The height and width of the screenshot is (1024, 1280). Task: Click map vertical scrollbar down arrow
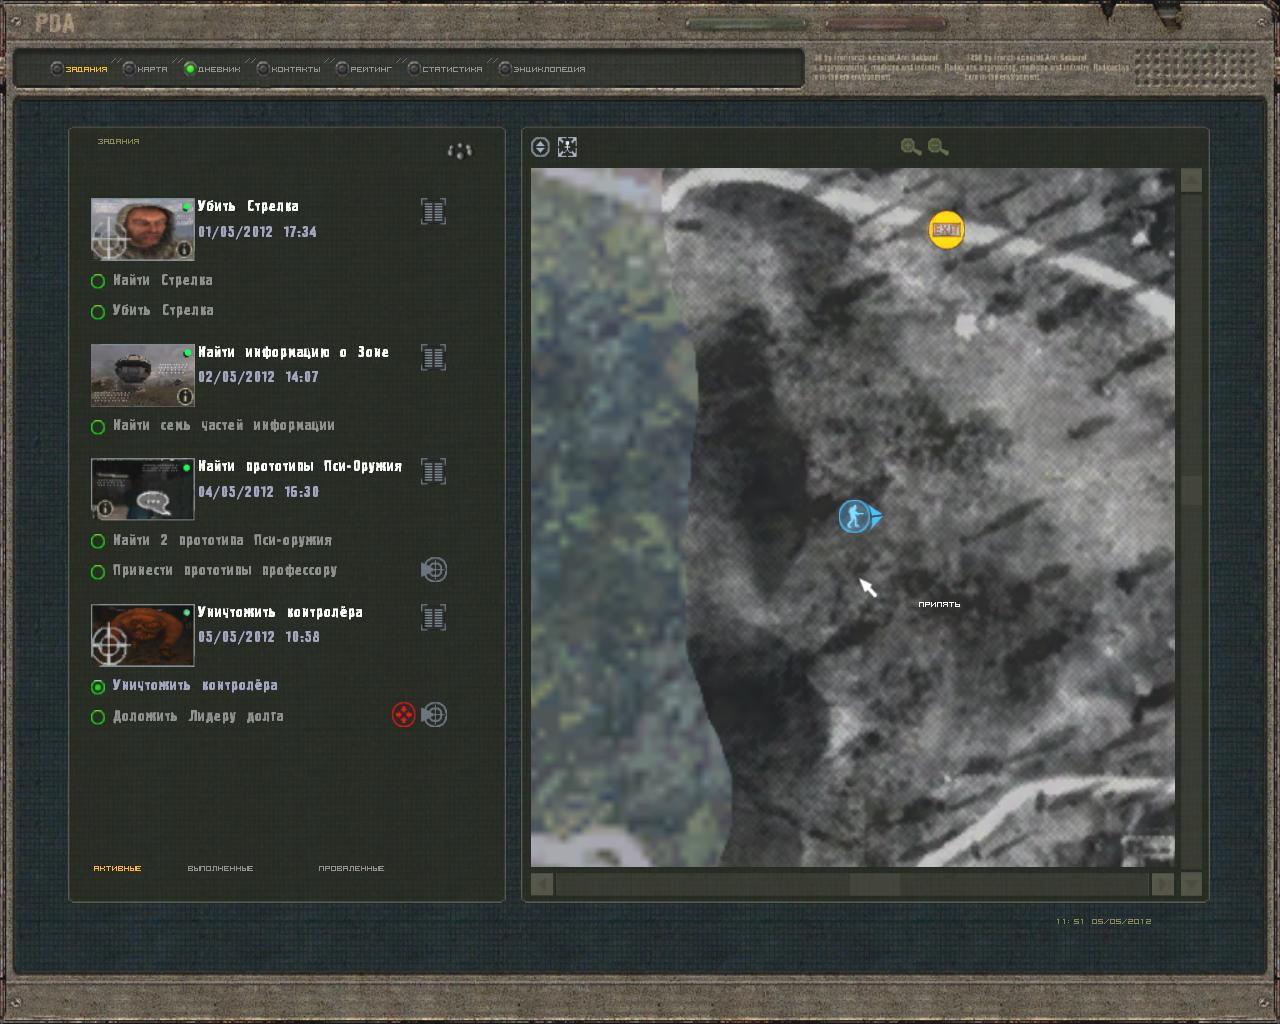(x=1191, y=884)
